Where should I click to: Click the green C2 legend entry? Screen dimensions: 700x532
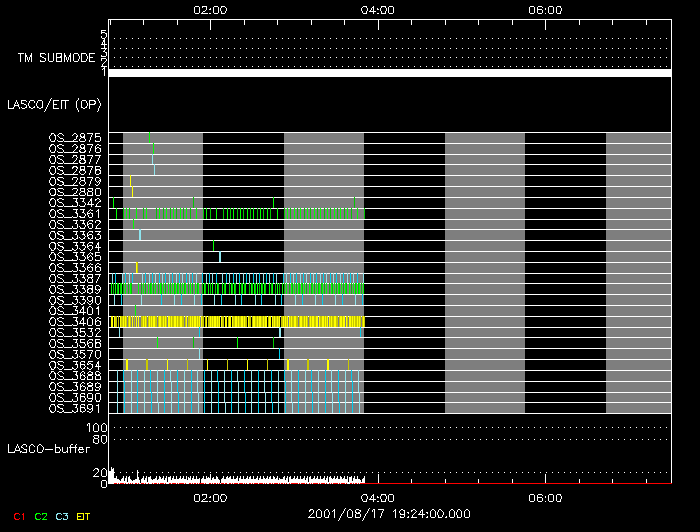41,516
